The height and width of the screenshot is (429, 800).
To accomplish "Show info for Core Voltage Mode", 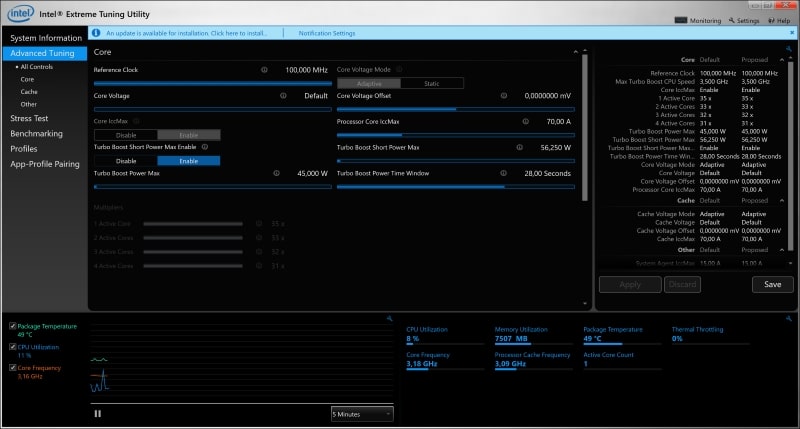I will [x=399, y=69].
